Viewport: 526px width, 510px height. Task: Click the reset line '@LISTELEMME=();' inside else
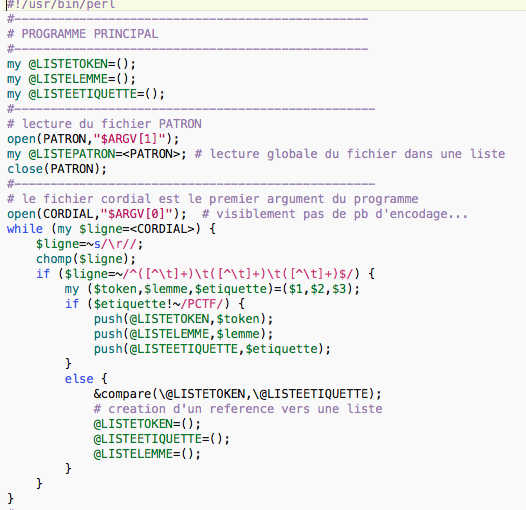(x=147, y=454)
